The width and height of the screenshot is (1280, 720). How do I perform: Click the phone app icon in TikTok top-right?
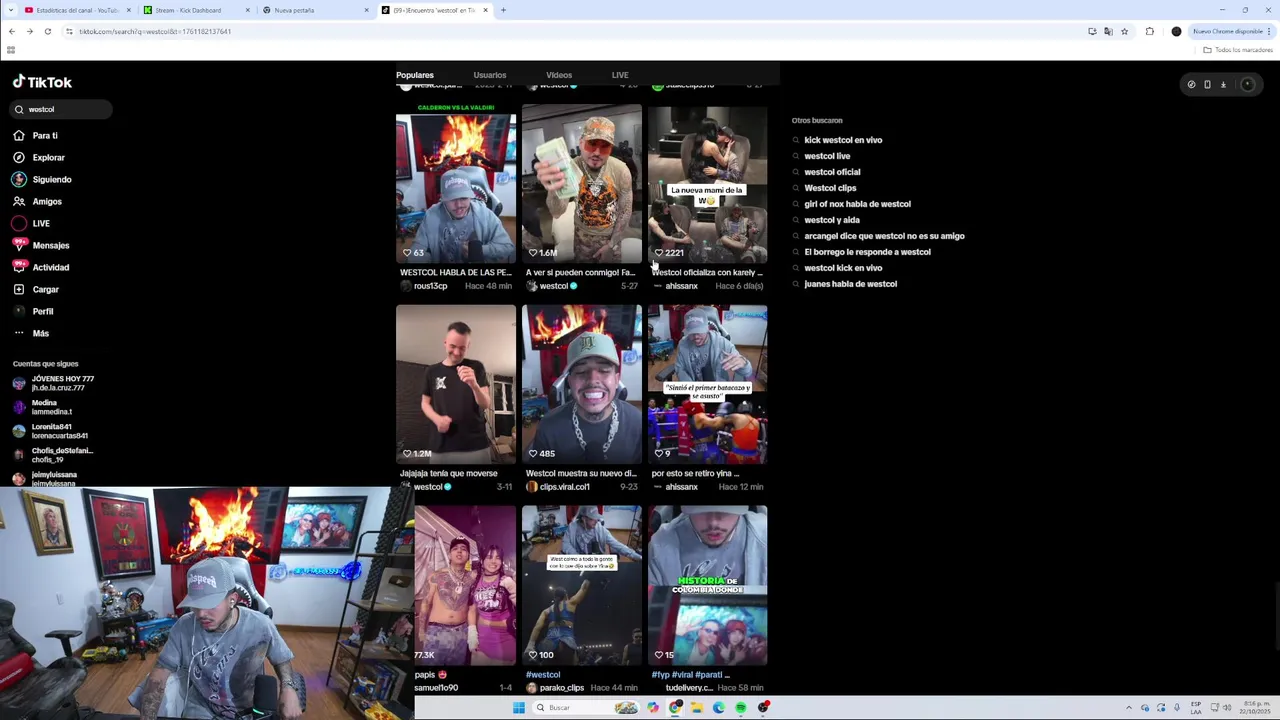[x=1207, y=85]
